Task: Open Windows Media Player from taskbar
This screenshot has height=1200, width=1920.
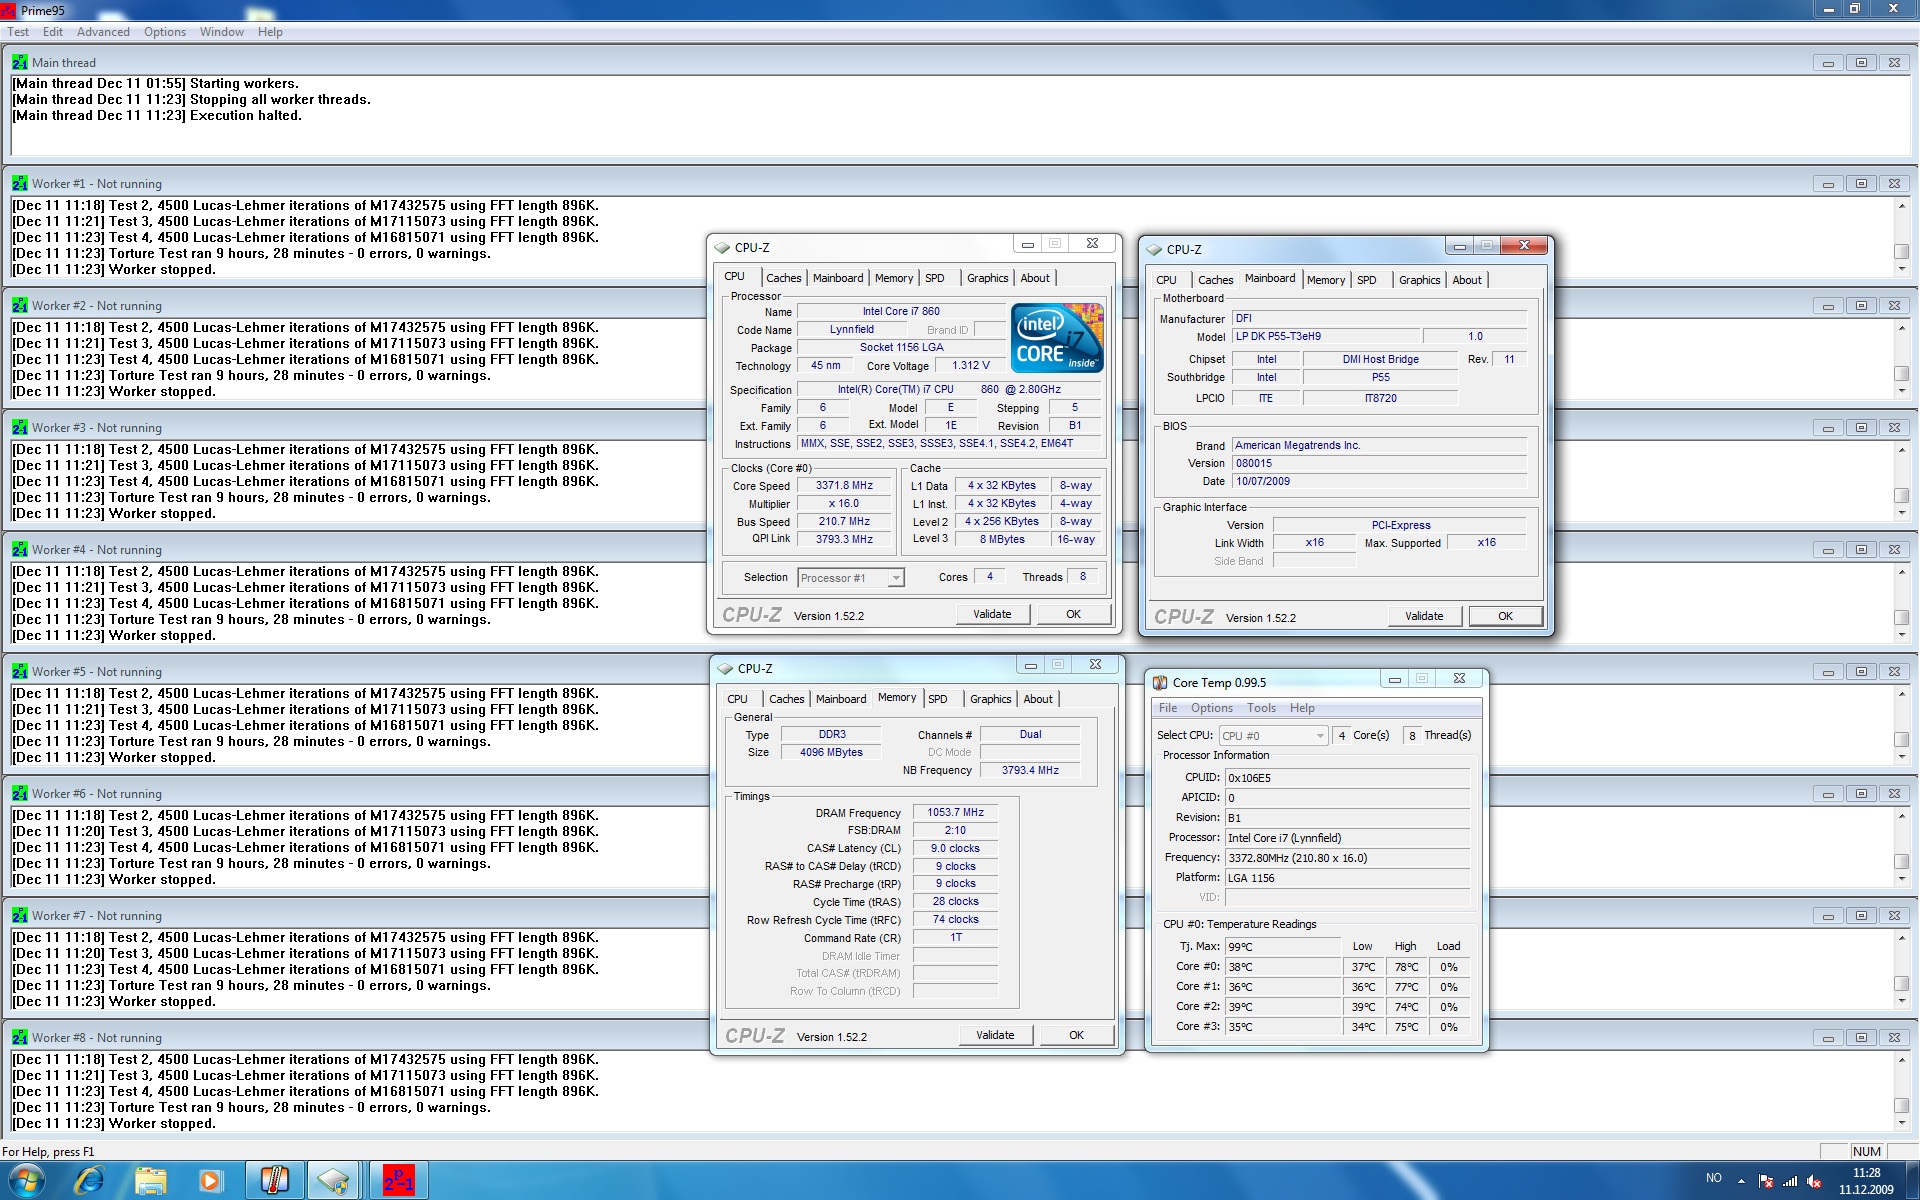Action: point(210,1180)
